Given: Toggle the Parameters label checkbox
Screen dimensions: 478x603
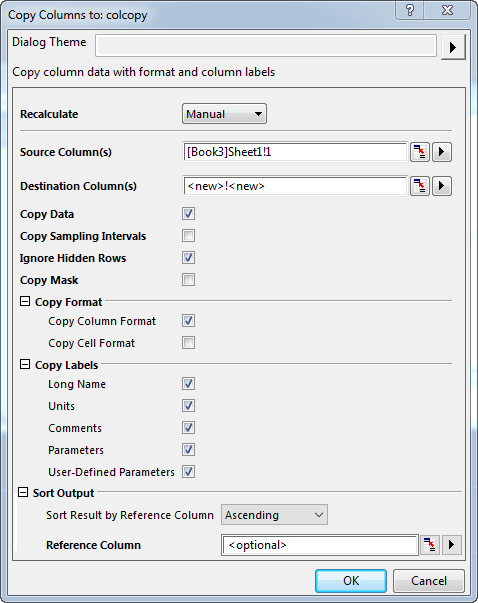Looking at the screenshot, I should (x=188, y=450).
